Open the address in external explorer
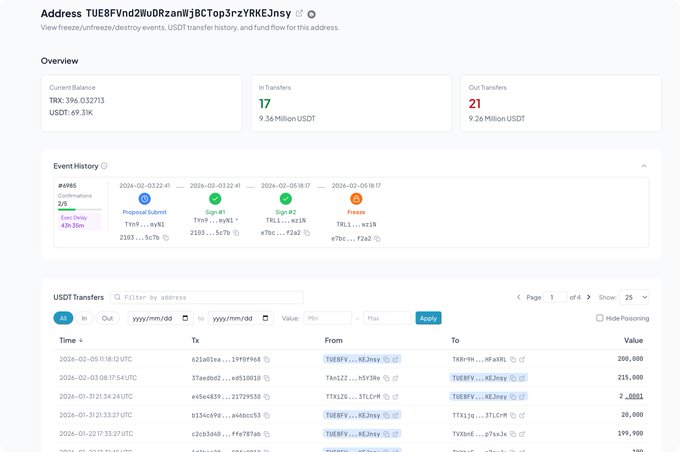Screen dimensions: 680x452 299,13
